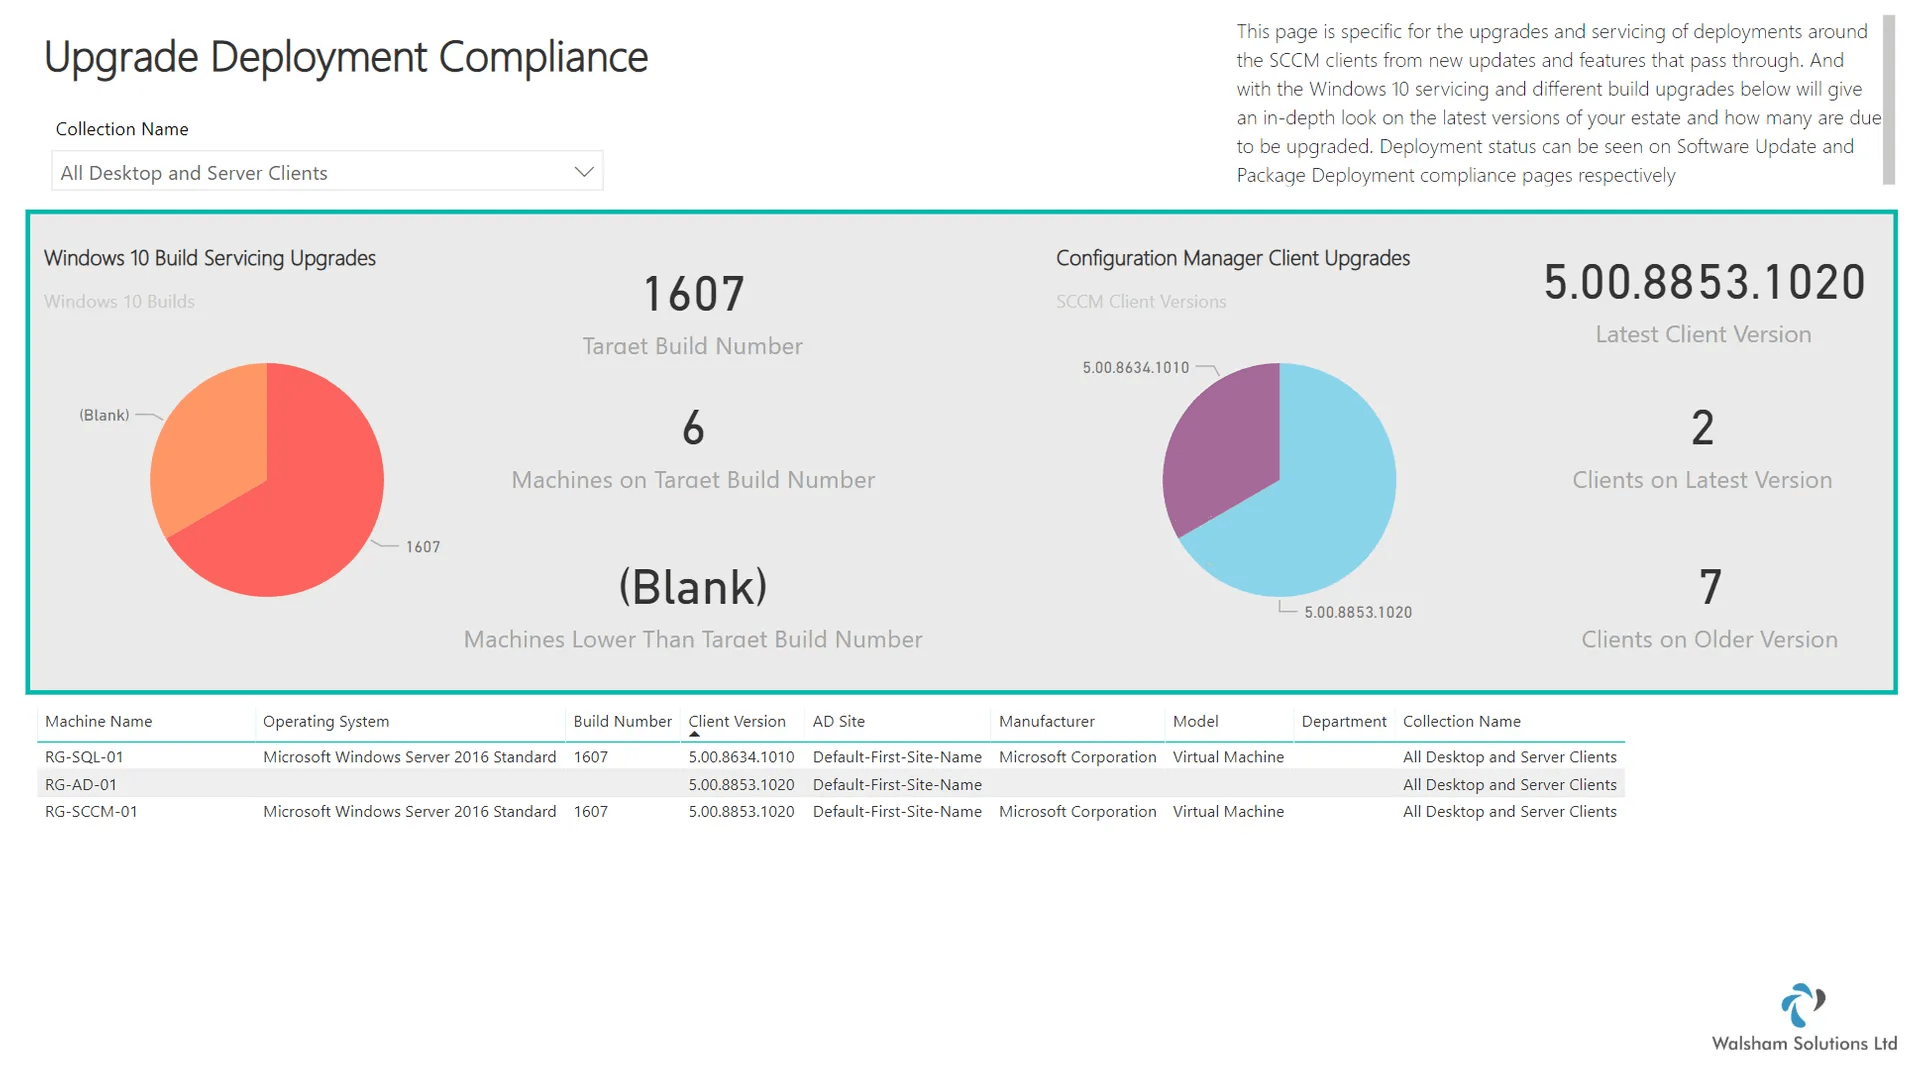Select the RG-SQL-01 table row
Screen dimensions: 1920x1078
(x=400, y=757)
